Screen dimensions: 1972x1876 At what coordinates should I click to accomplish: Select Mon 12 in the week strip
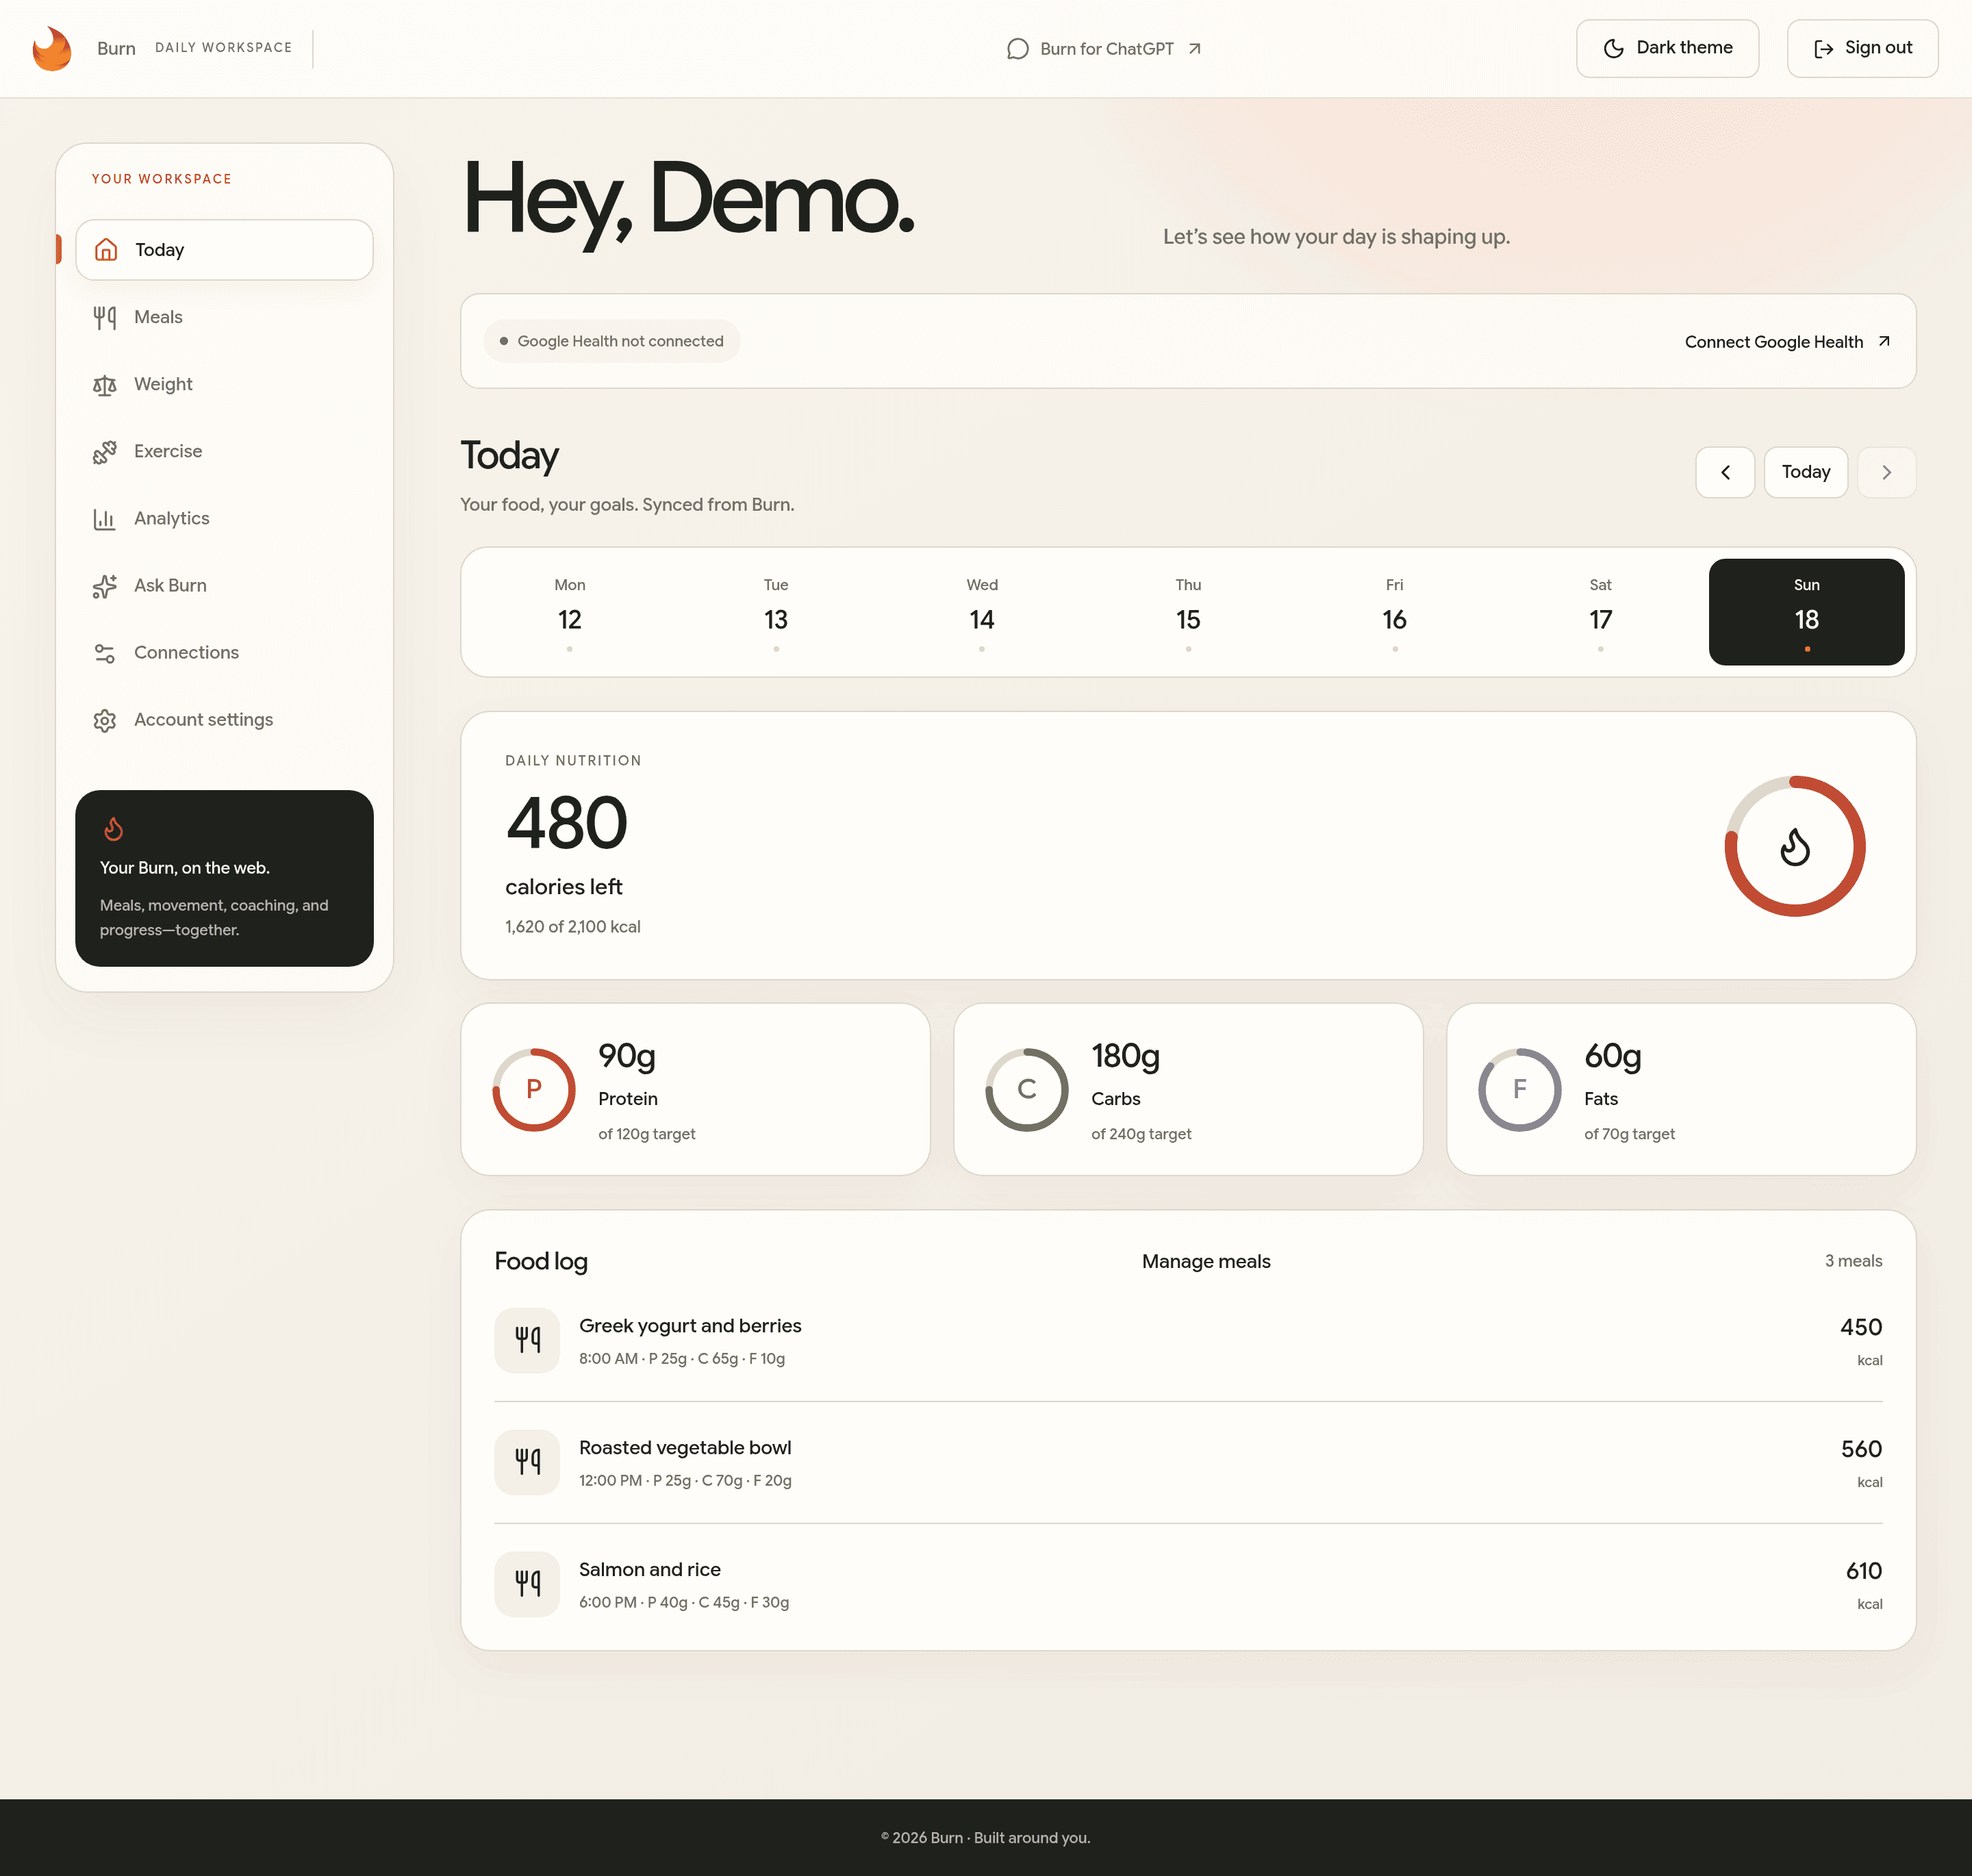point(570,612)
